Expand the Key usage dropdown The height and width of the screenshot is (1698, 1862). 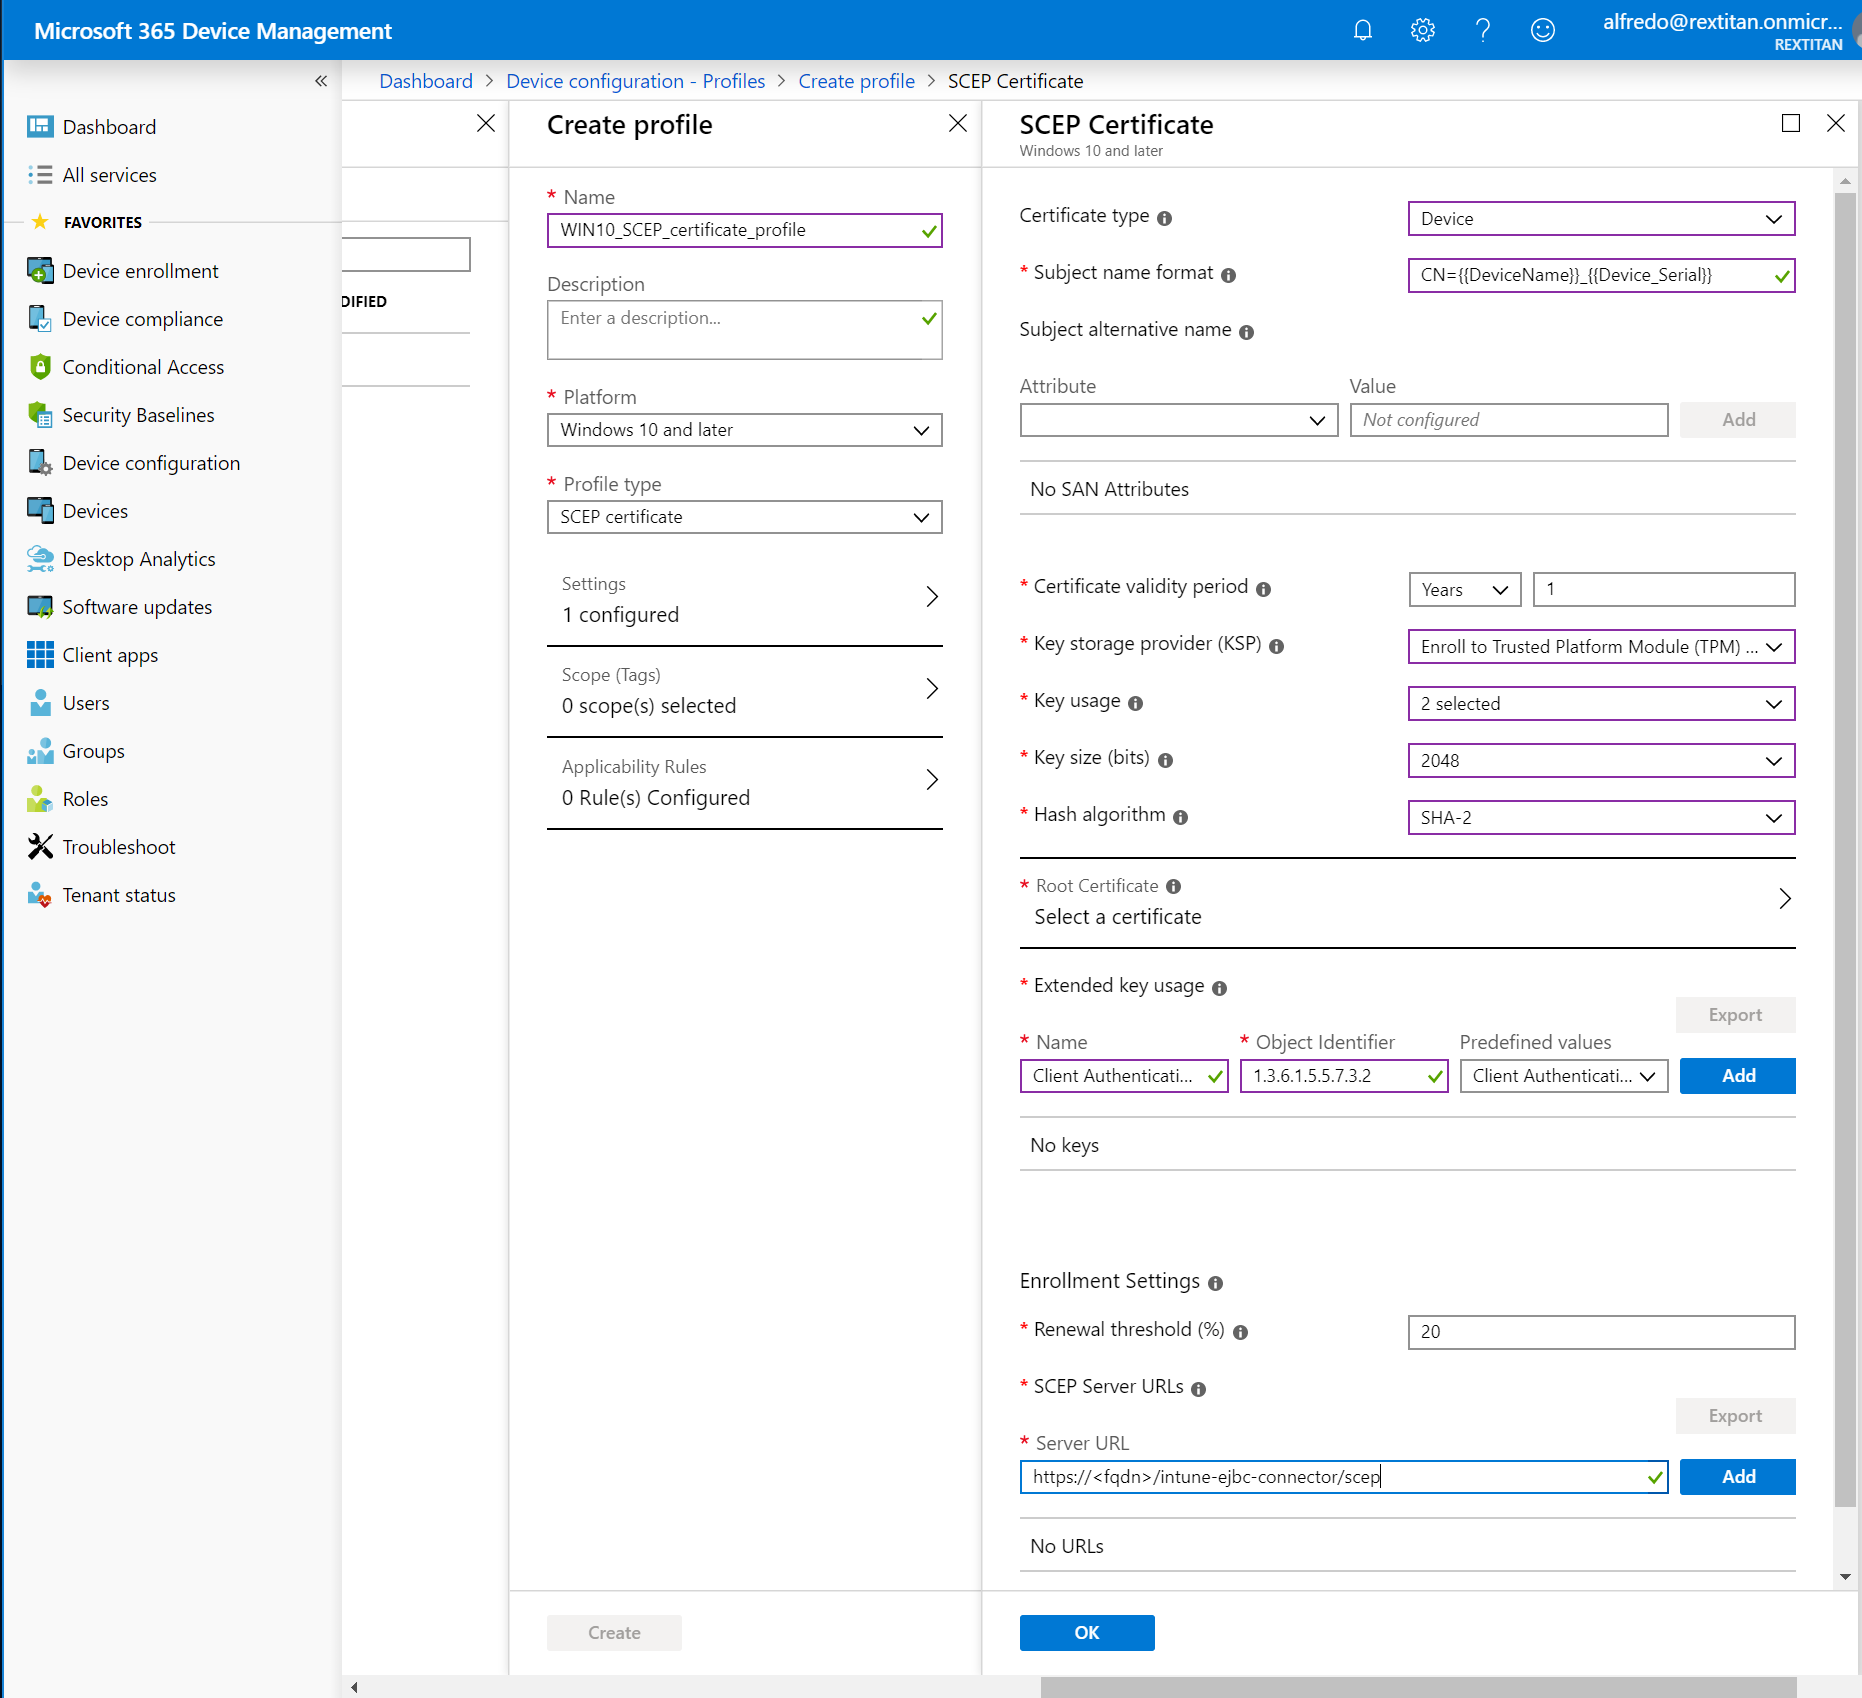click(x=1600, y=704)
